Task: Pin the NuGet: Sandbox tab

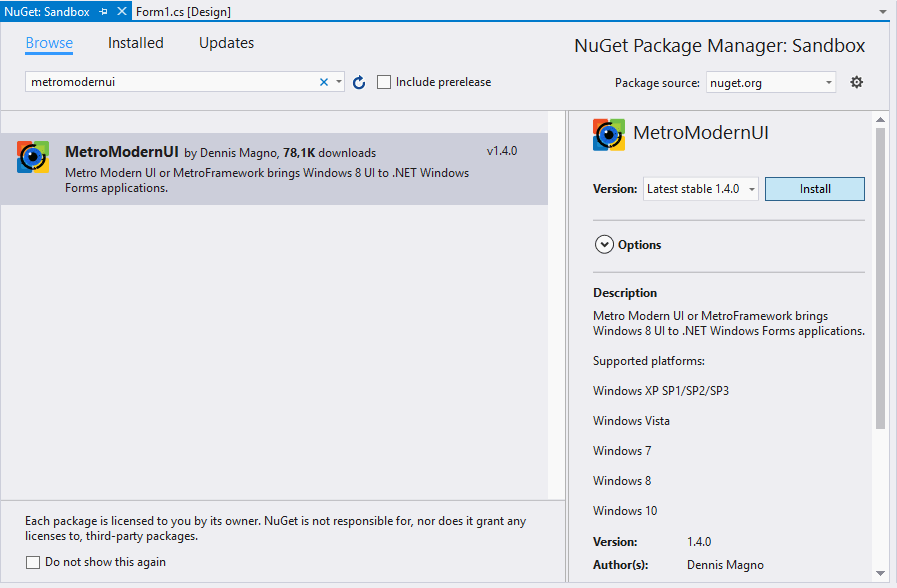Action: (x=104, y=11)
